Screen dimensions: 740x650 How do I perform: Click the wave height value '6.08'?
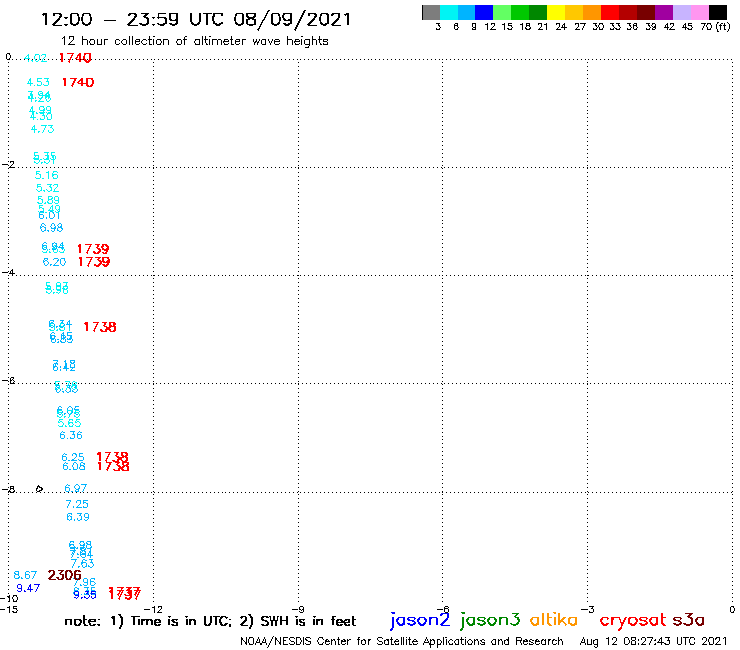74,466
